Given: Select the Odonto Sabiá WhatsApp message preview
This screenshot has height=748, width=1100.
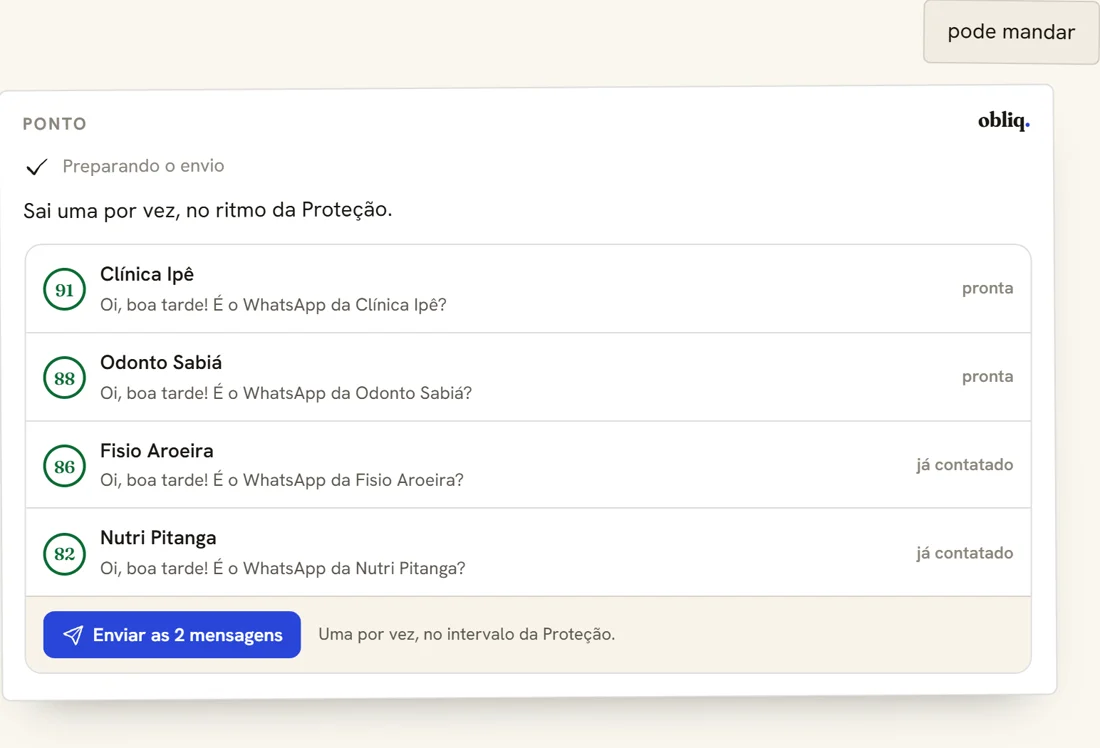Looking at the screenshot, I should pos(286,393).
